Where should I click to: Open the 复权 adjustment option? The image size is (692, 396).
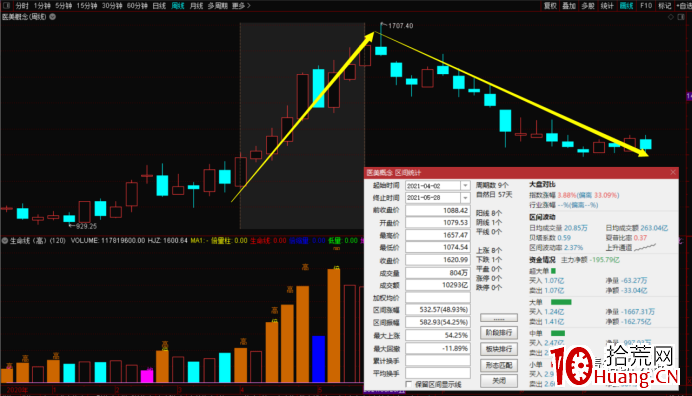pyautogui.click(x=550, y=5)
